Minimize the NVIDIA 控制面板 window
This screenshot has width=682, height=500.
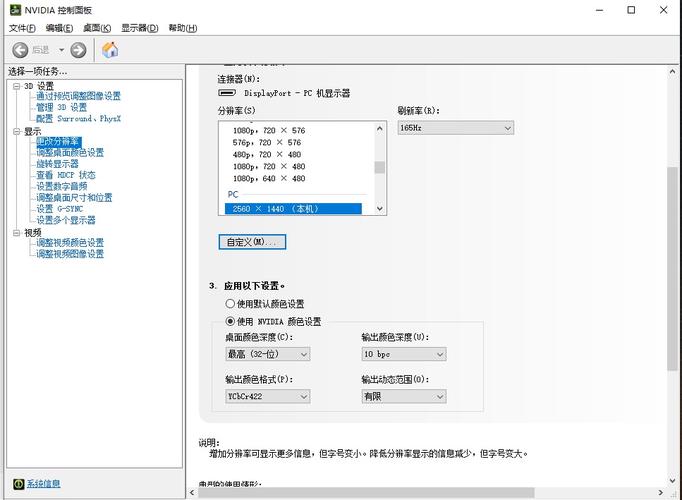coord(599,10)
